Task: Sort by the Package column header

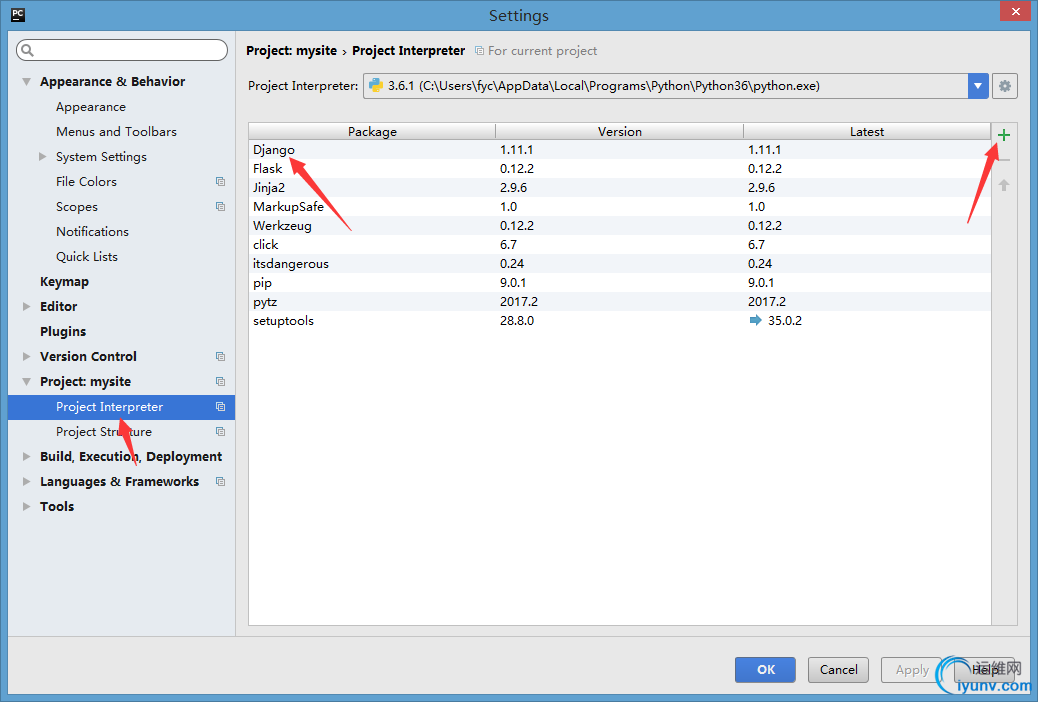Action: (372, 131)
